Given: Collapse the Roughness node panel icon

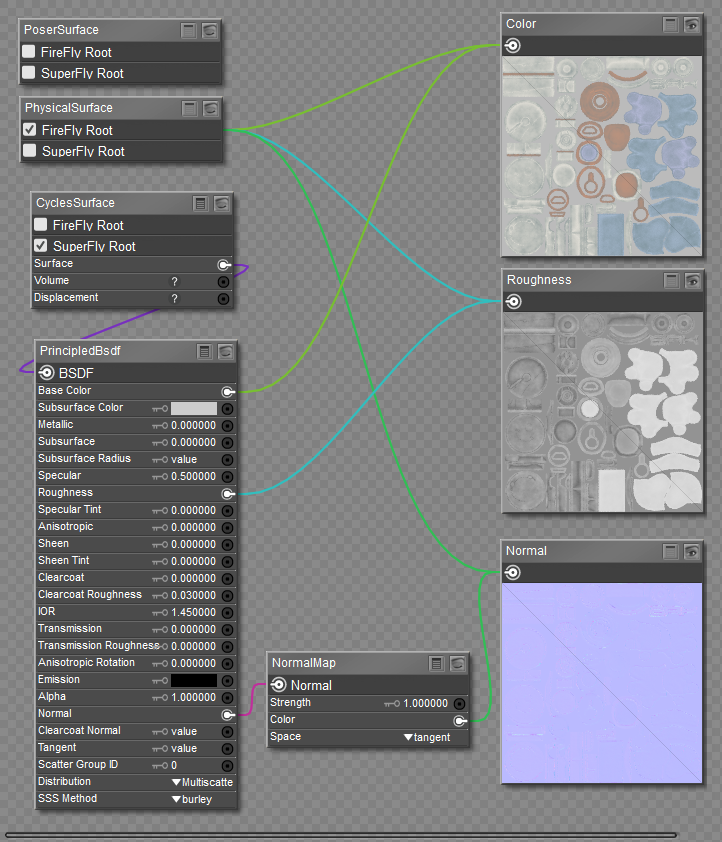Looking at the screenshot, I should (672, 280).
